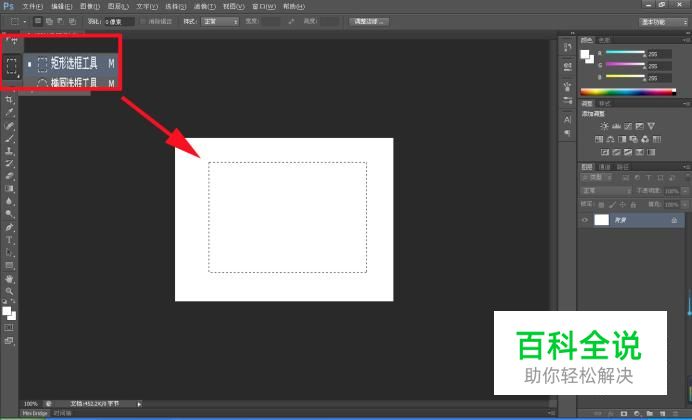
Task: Open the 文件(F) File menu
Action: [x=33, y=7]
